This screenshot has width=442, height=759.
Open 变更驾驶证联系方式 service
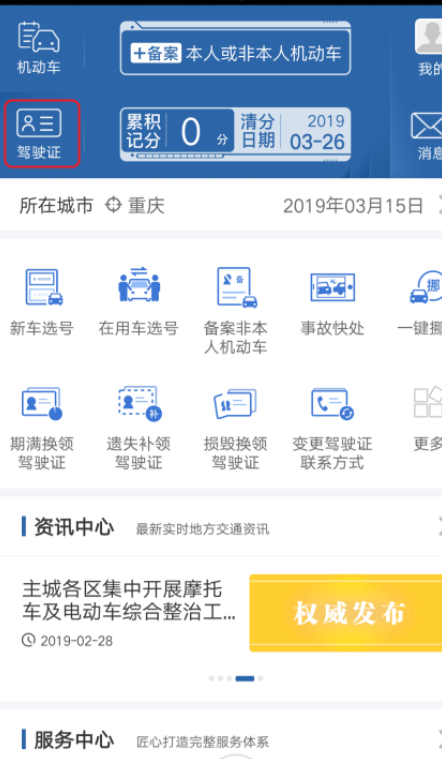(332, 428)
